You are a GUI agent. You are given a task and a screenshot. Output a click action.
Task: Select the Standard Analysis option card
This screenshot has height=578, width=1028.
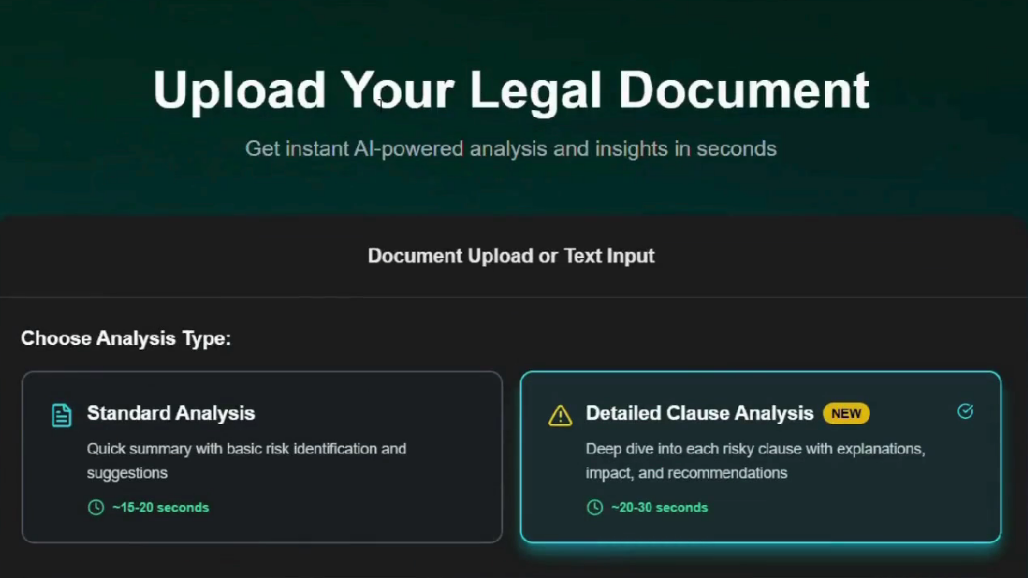point(262,457)
